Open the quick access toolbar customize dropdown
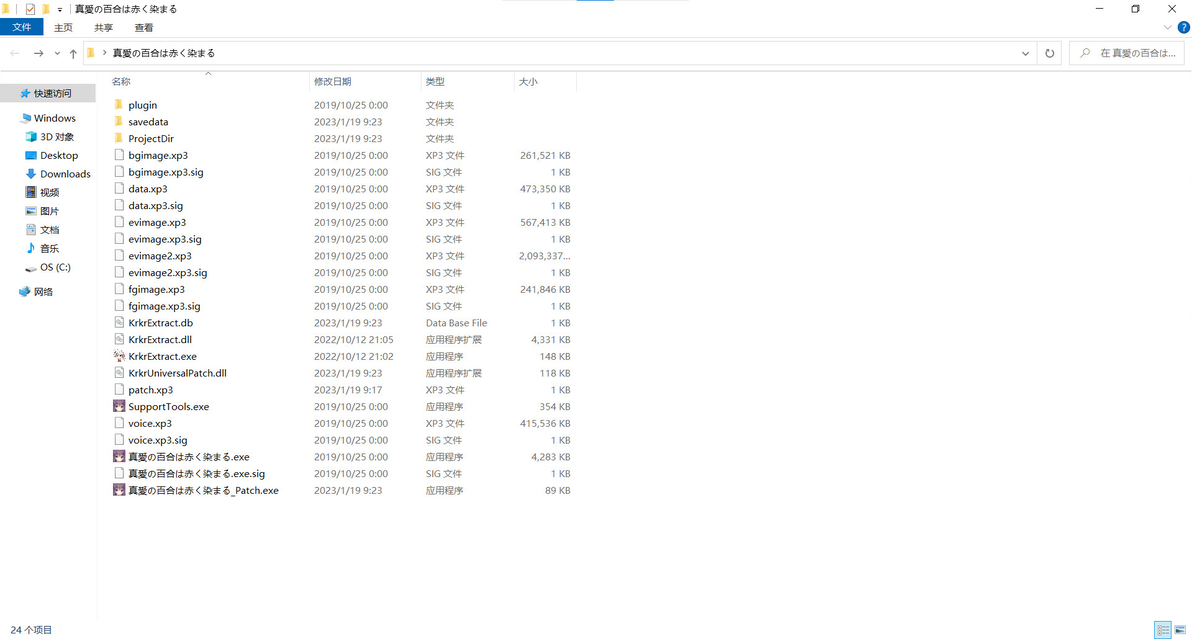The width and height of the screenshot is (1192, 639). tap(60, 9)
